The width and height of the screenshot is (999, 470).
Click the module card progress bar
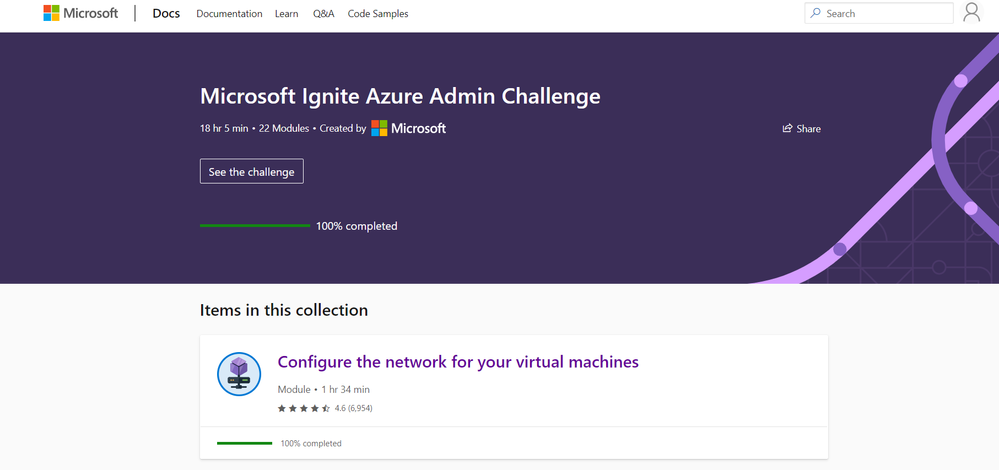[x=245, y=443]
